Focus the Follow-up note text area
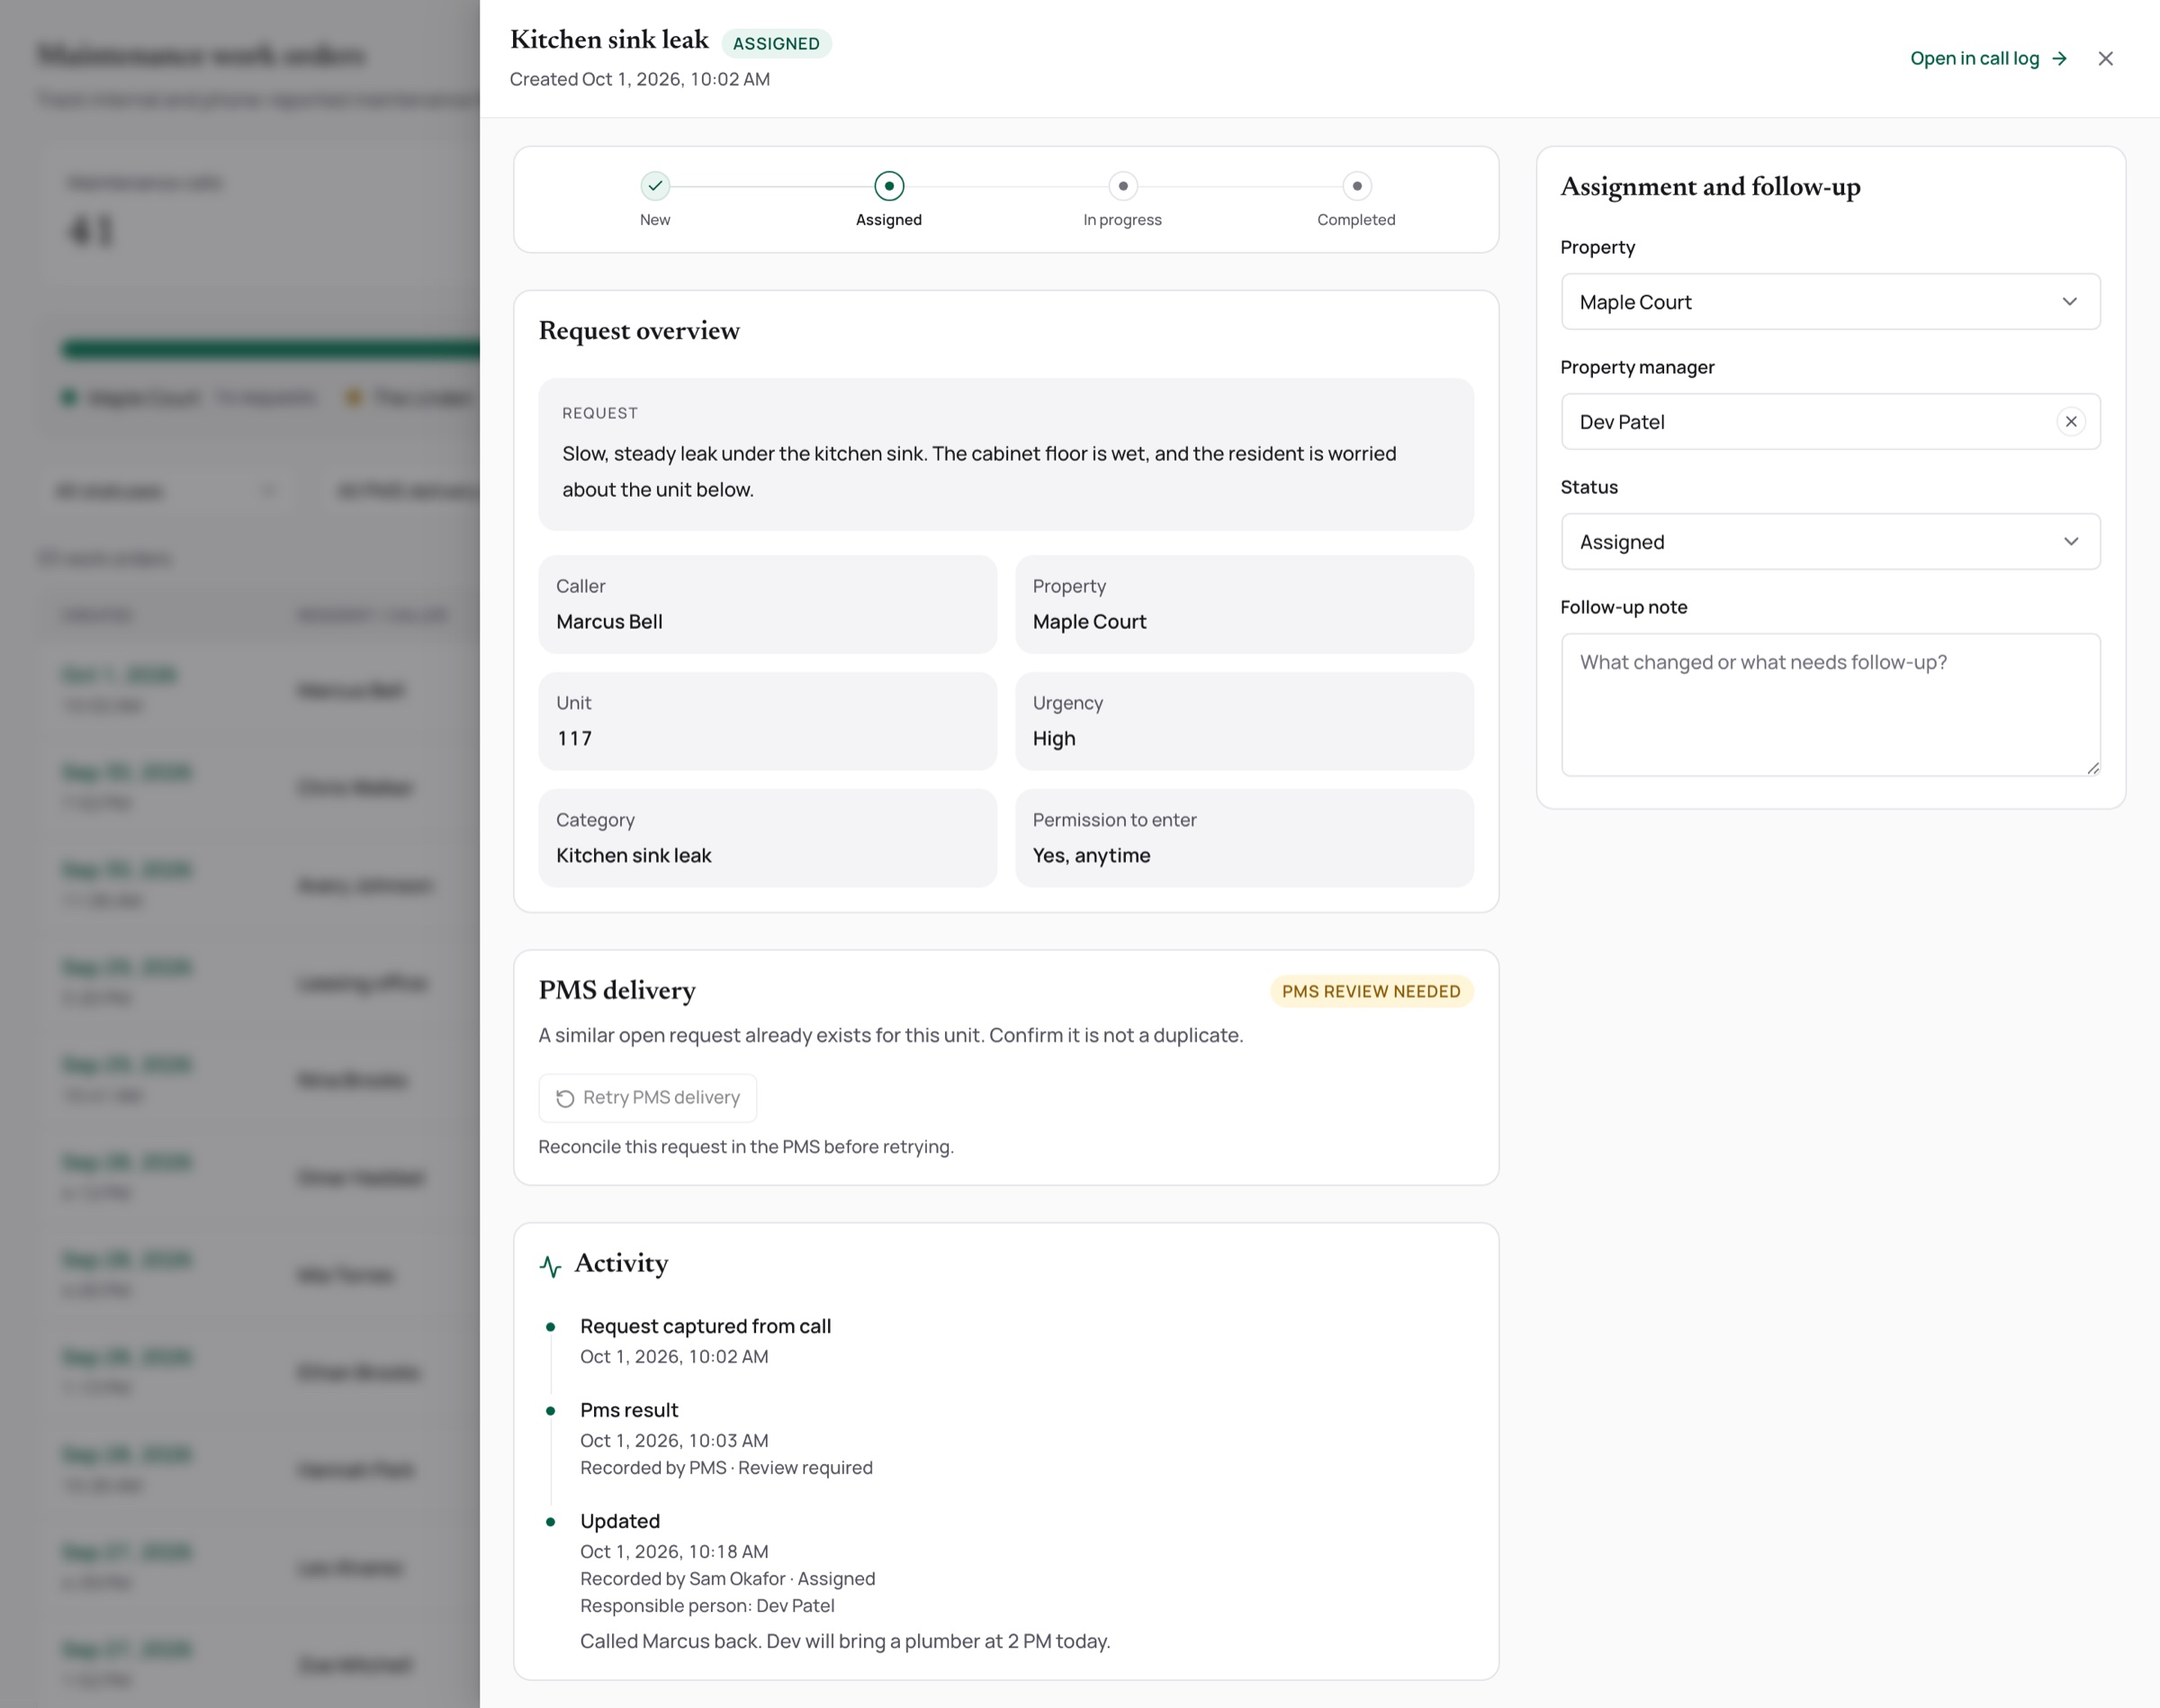 click(1830, 705)
